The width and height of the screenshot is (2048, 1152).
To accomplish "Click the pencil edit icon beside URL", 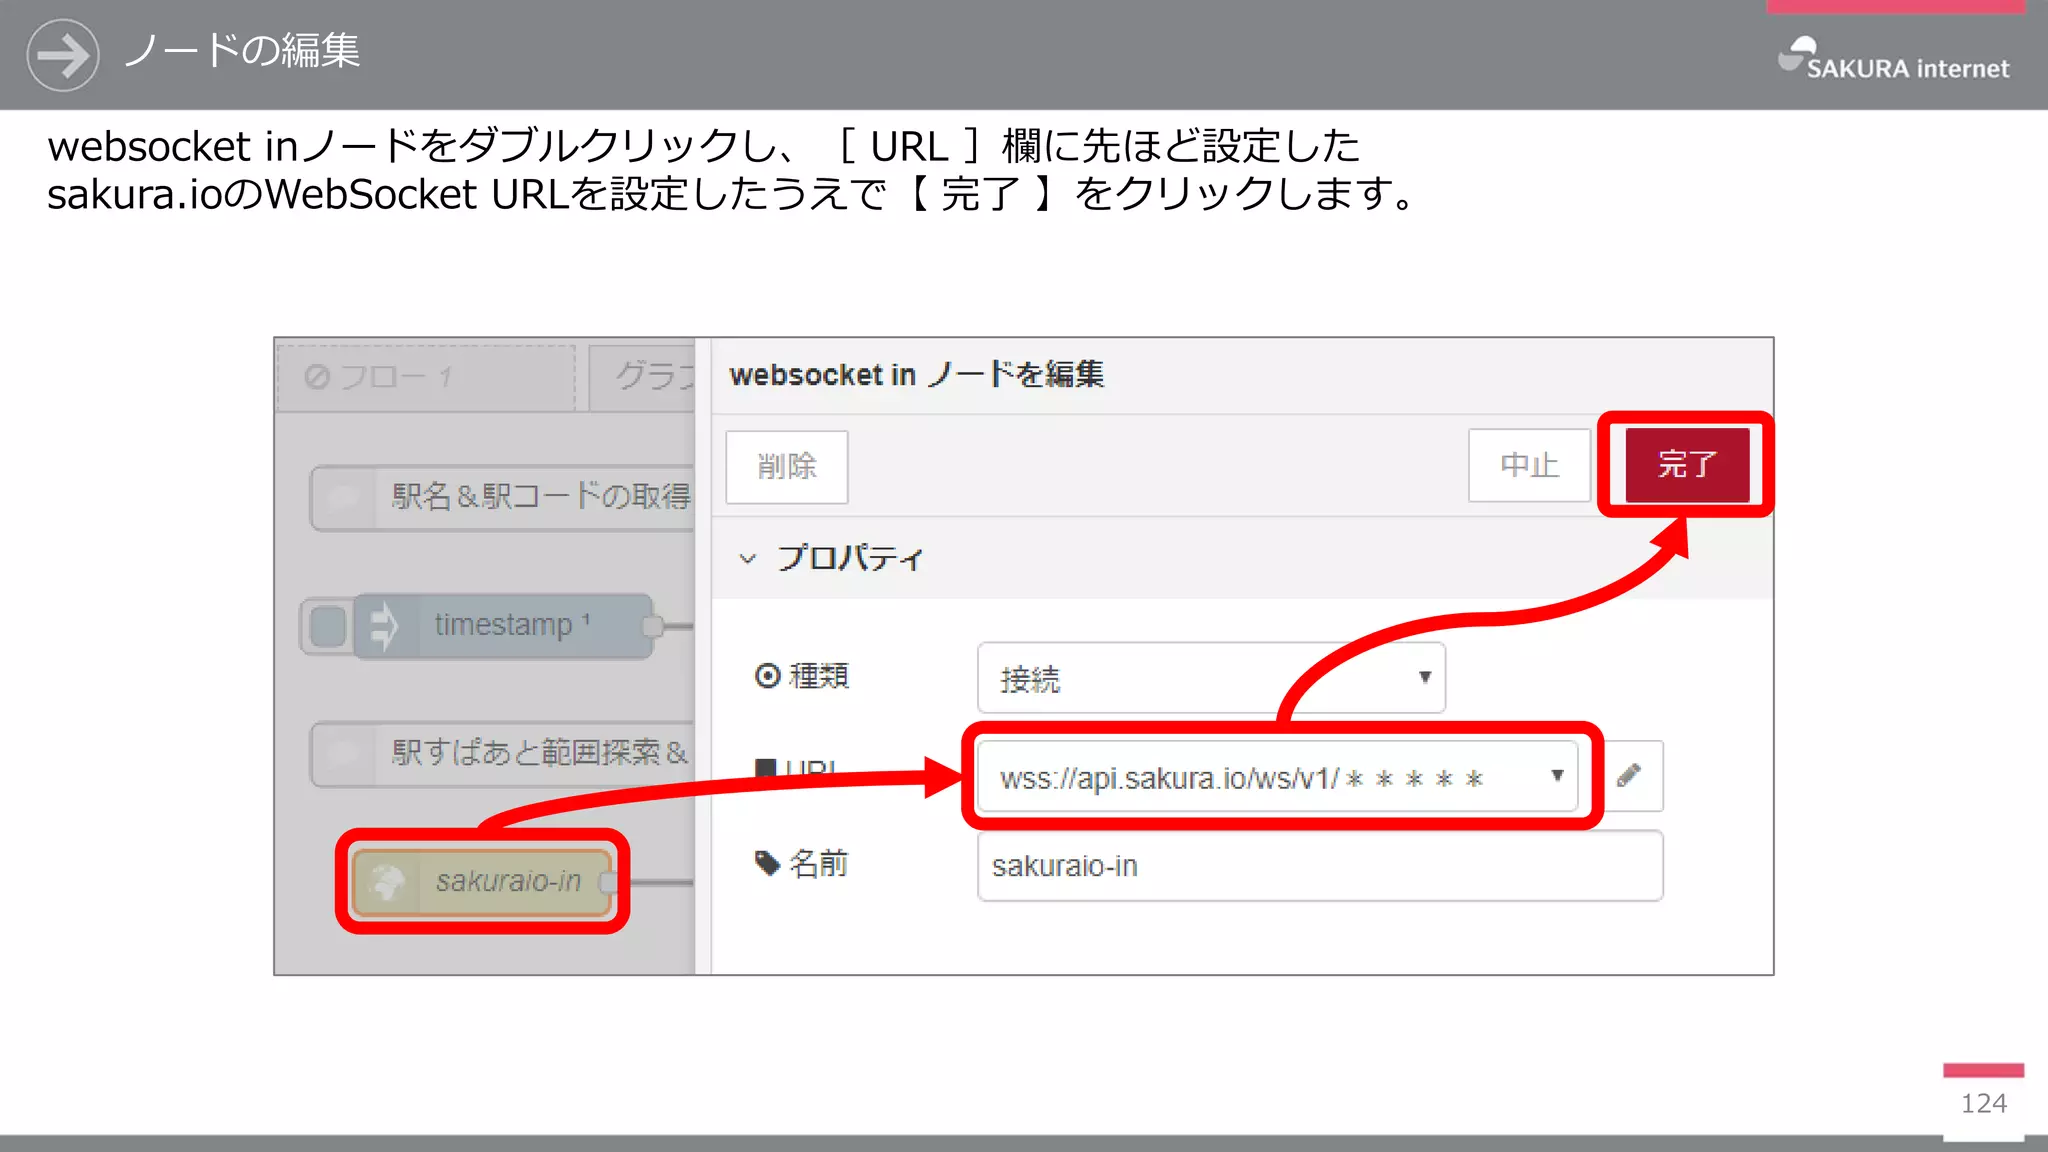I will (x=1629, y=775).
